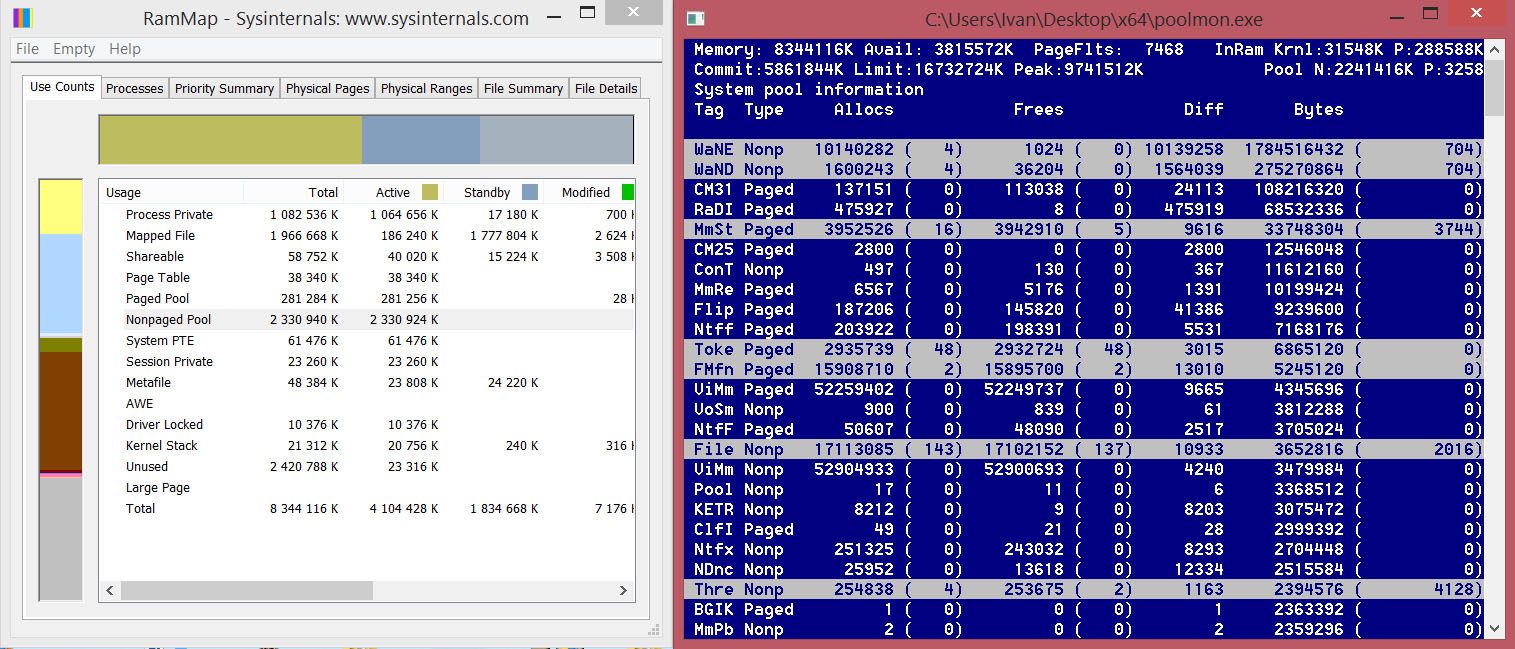Click the right arrow of RamMap horizontal scrollbar

pyautogui.click(x=625, y=591)
